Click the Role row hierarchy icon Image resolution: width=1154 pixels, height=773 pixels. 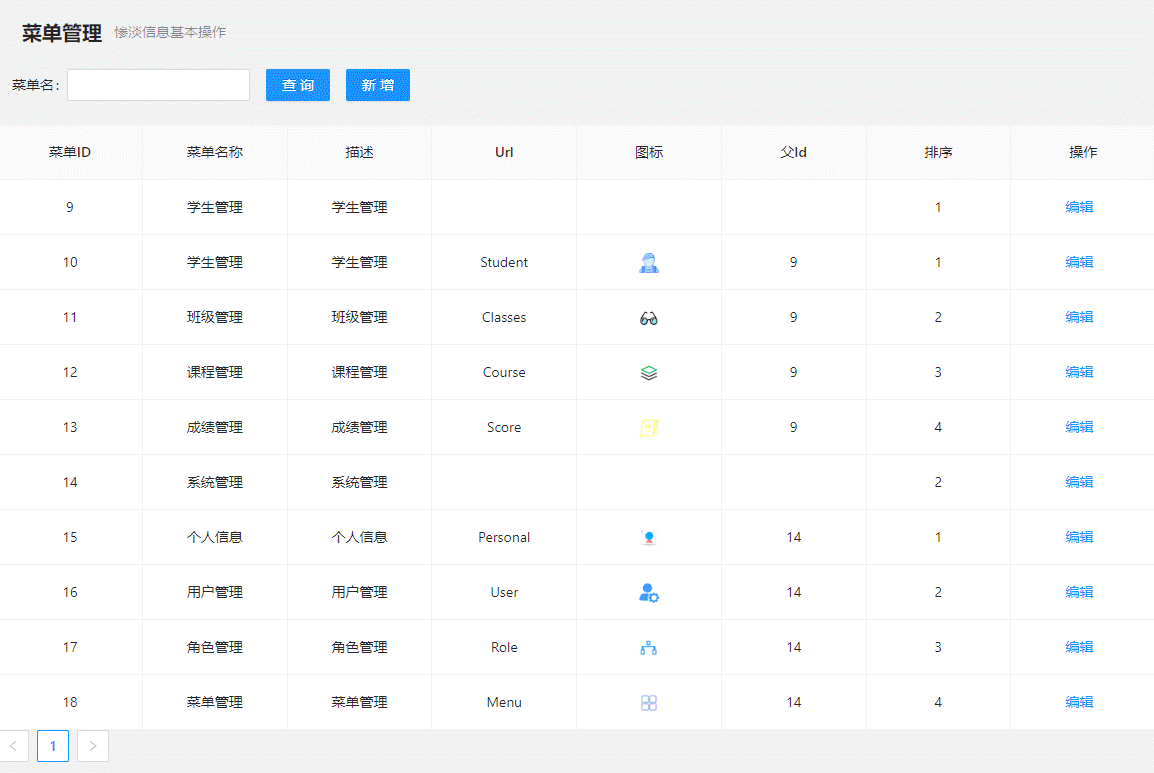pos(648,648)
